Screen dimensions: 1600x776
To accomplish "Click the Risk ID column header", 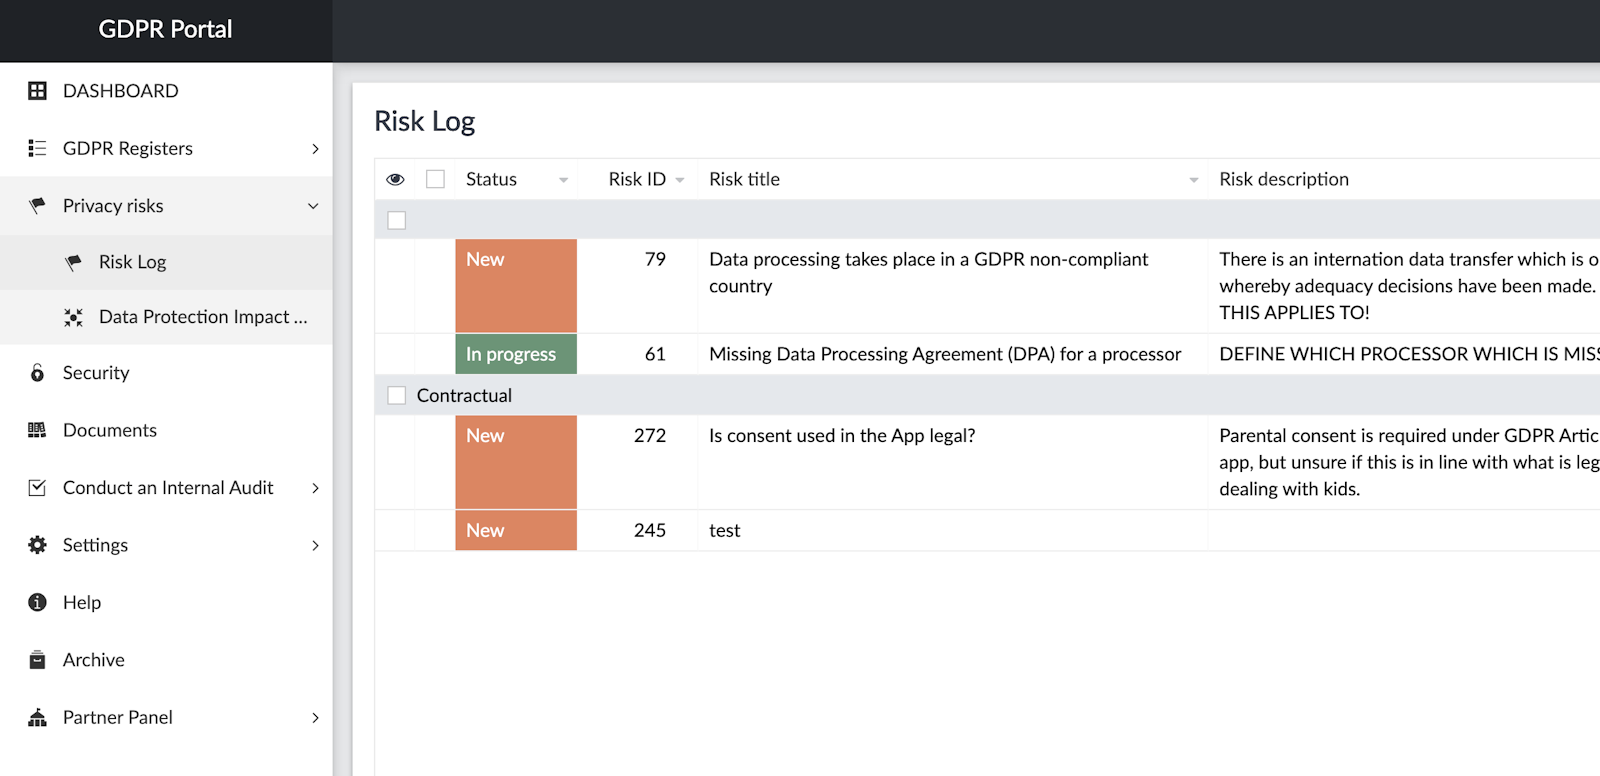I will point(636,179).
